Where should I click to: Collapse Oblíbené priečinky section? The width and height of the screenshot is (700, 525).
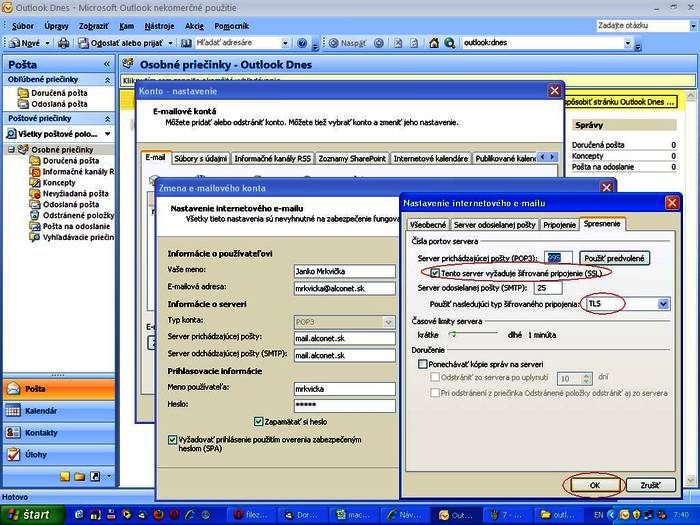click(108, 80)
